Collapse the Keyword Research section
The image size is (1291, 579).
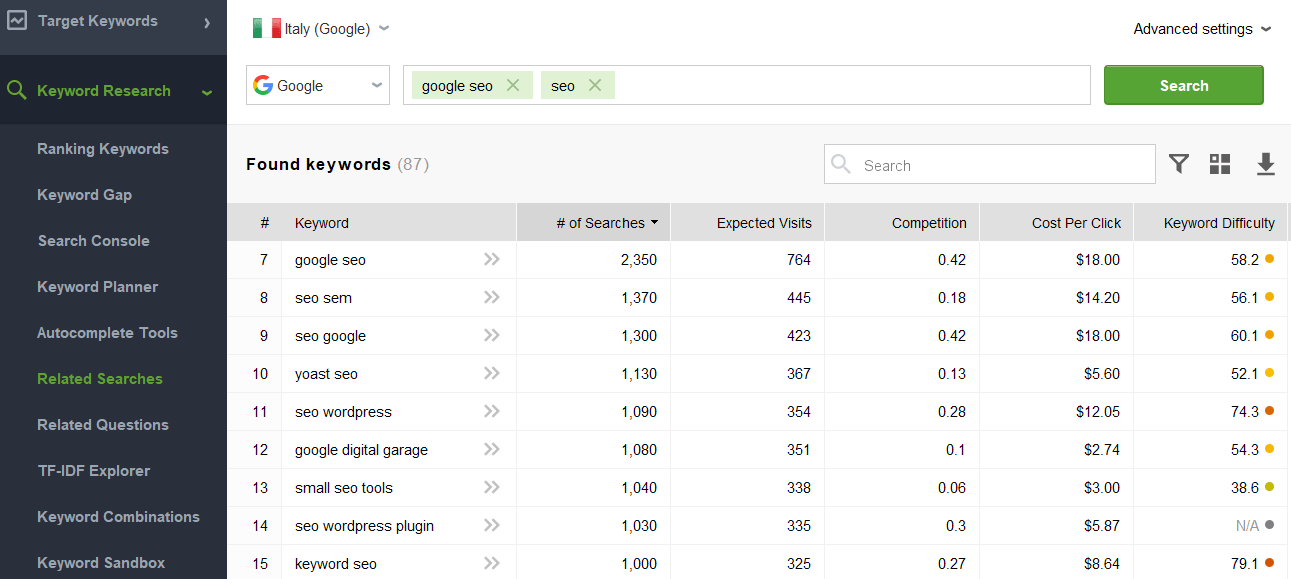207,92
